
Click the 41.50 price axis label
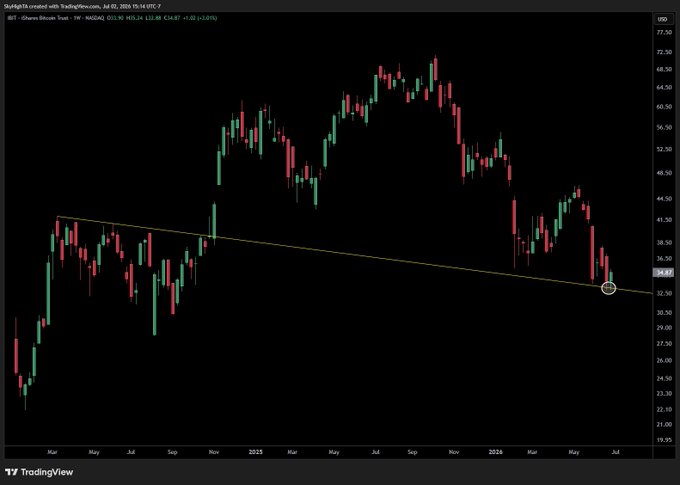(x=664, y=220)
